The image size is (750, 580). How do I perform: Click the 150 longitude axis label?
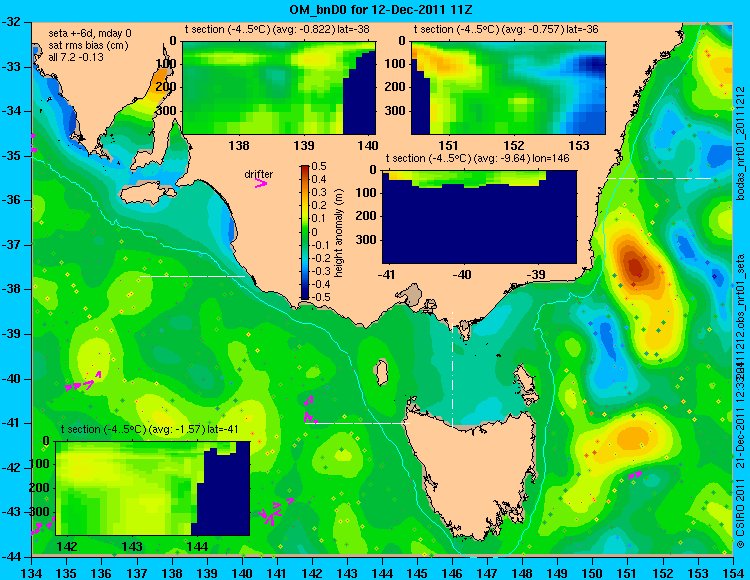592,573
